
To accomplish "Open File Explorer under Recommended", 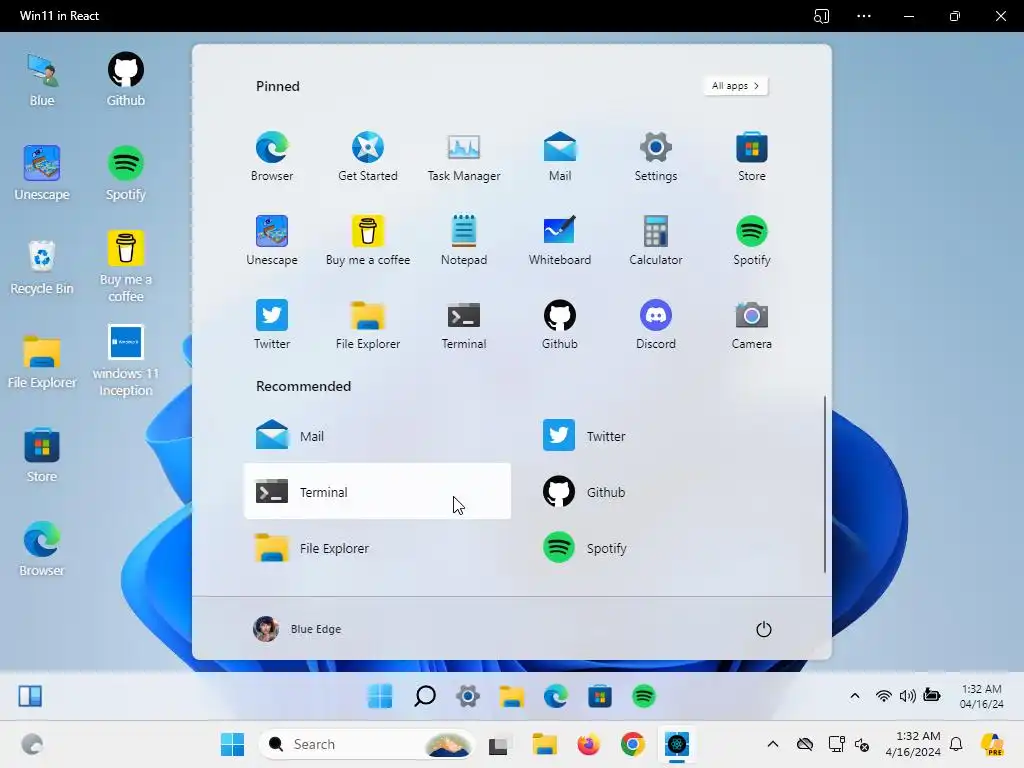I will 377,548.
